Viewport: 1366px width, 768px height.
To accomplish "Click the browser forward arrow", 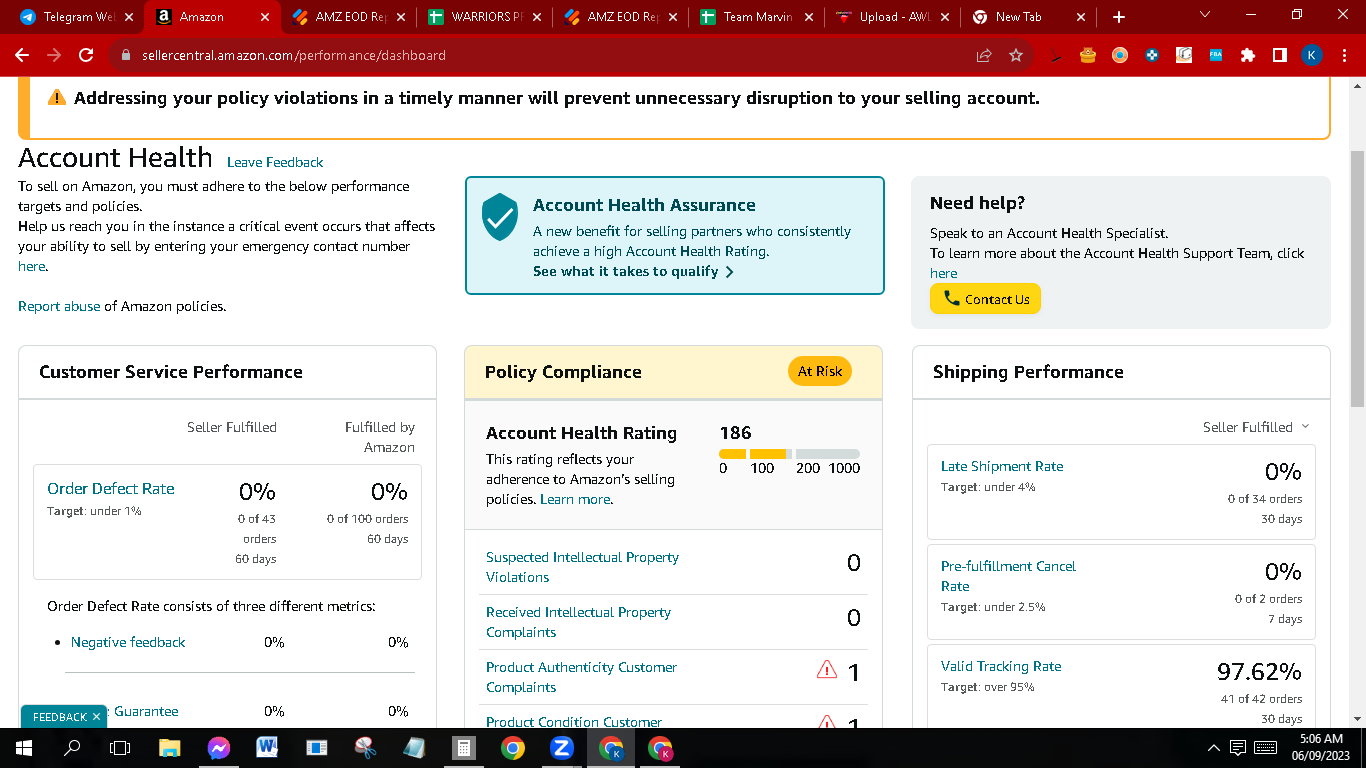I will click(54, 55).
